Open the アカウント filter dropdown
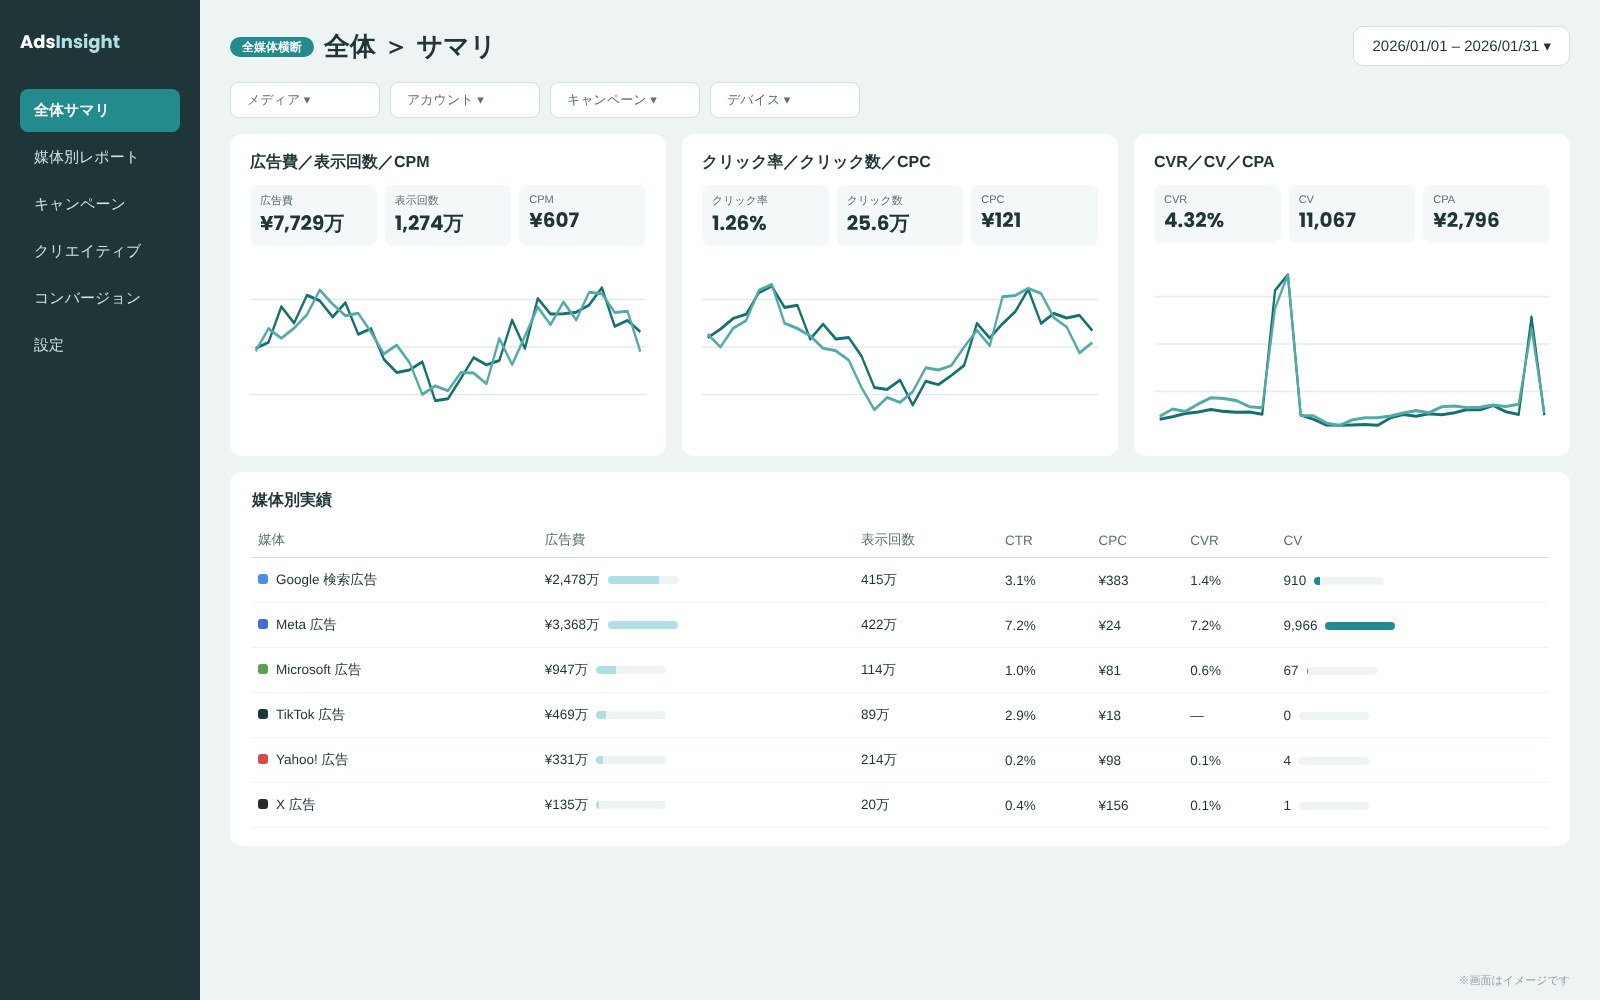Viewport: 1600px width, 1000px height. point(465,100)
